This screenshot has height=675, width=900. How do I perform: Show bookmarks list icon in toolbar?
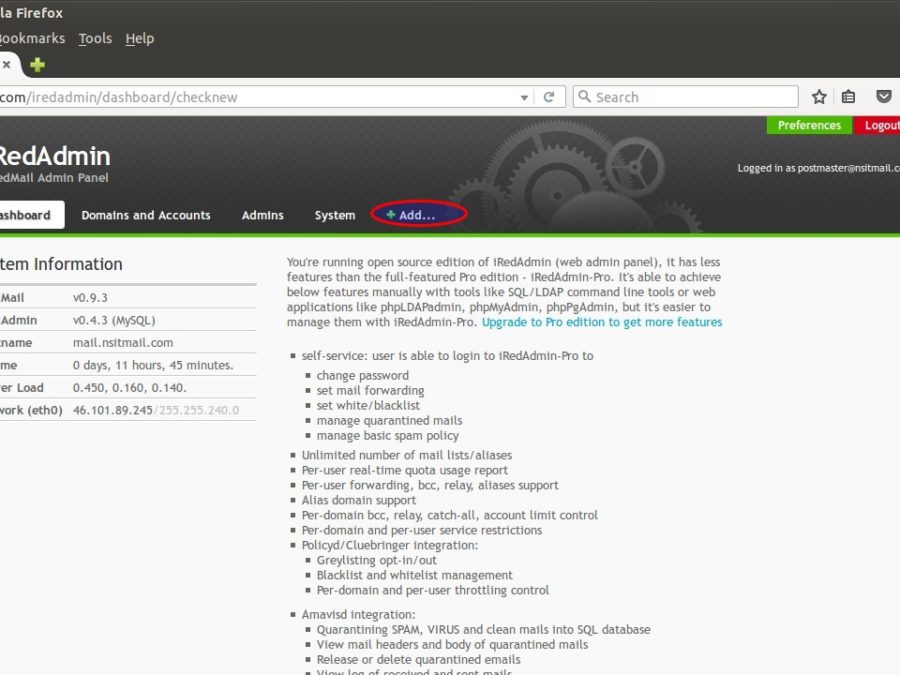(848, 97)
